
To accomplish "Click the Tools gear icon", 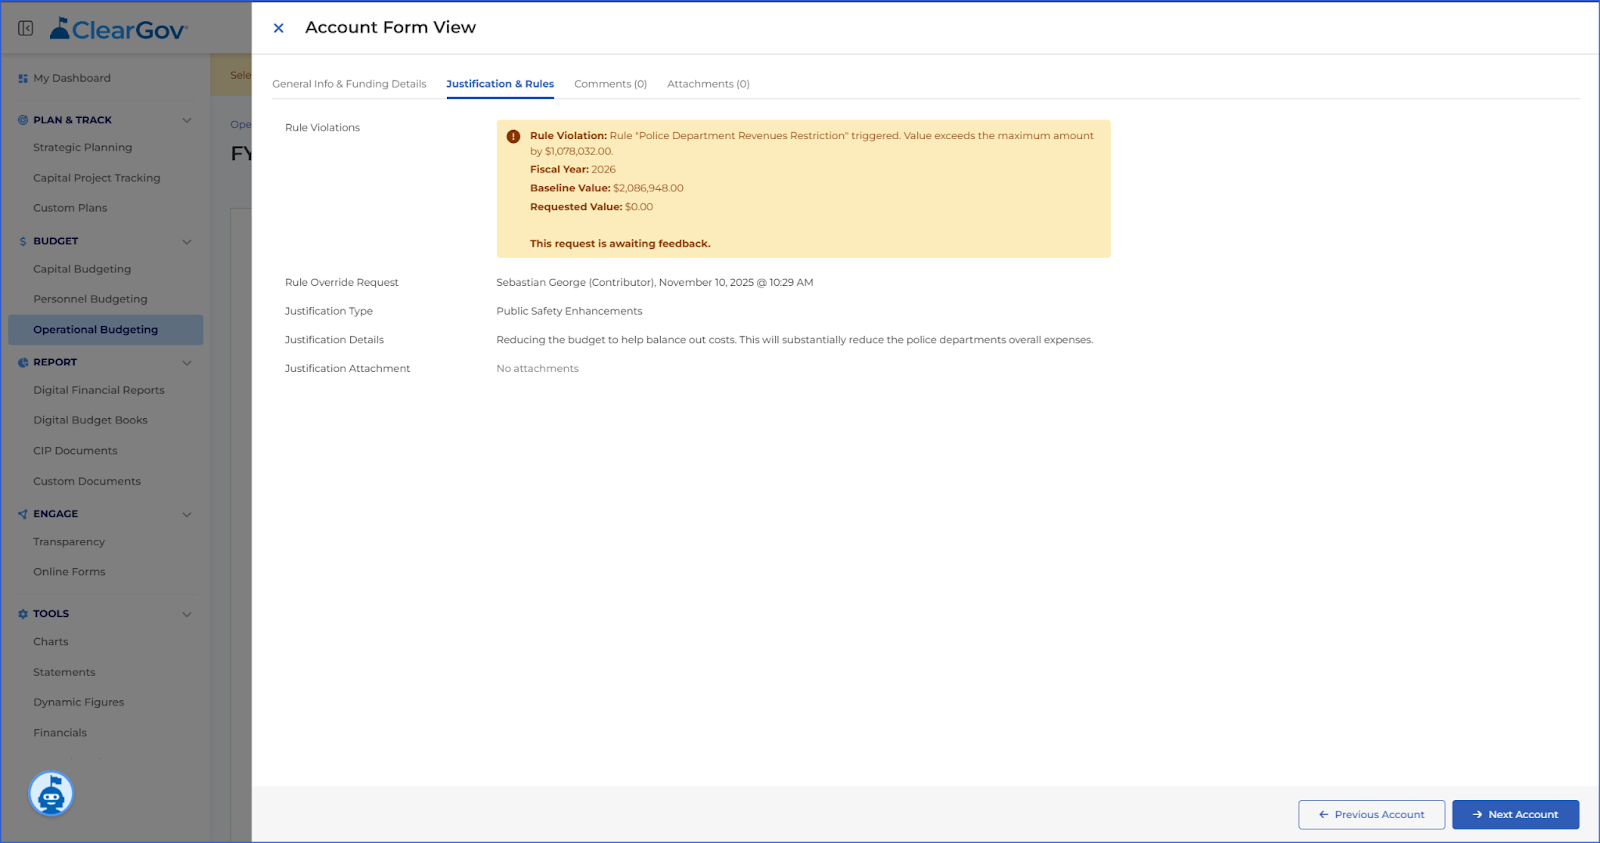I will [23, 614].
